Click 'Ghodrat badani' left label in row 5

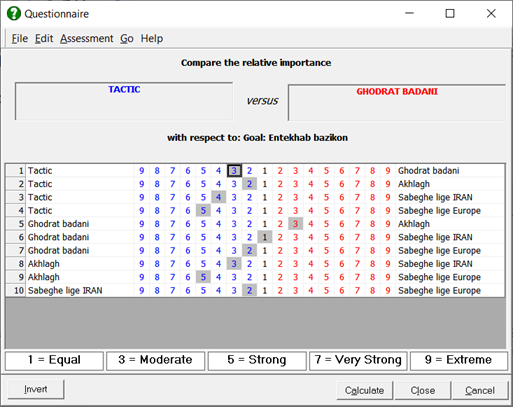tap(58, 224)
